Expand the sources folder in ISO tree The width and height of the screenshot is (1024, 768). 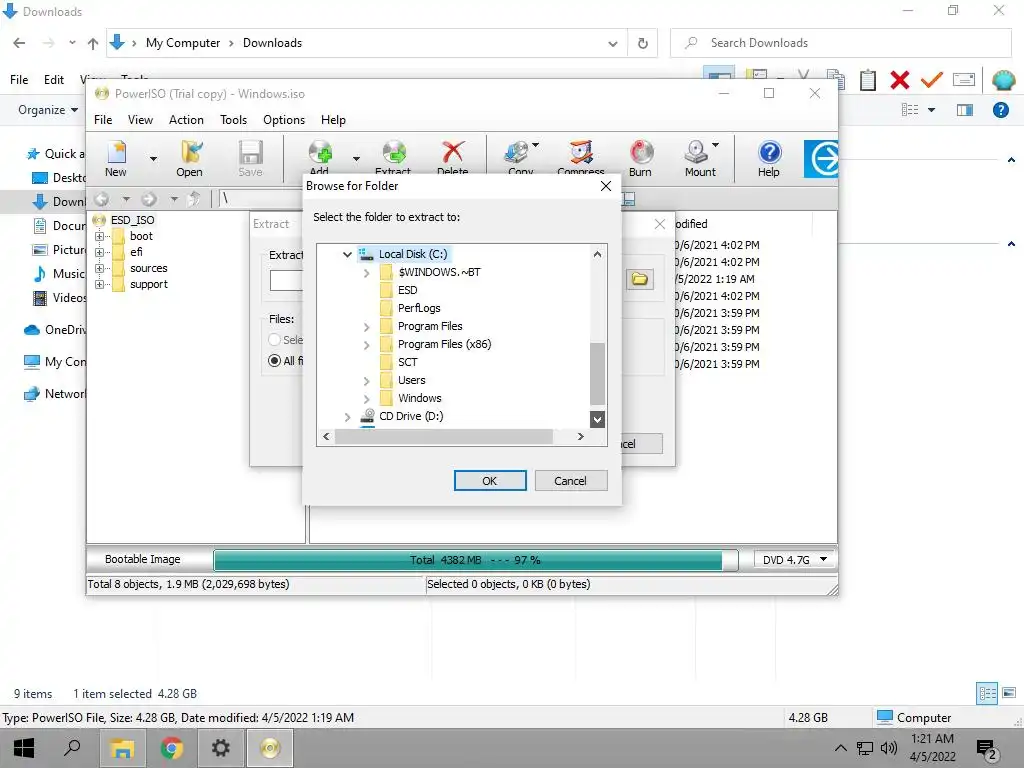99,268
